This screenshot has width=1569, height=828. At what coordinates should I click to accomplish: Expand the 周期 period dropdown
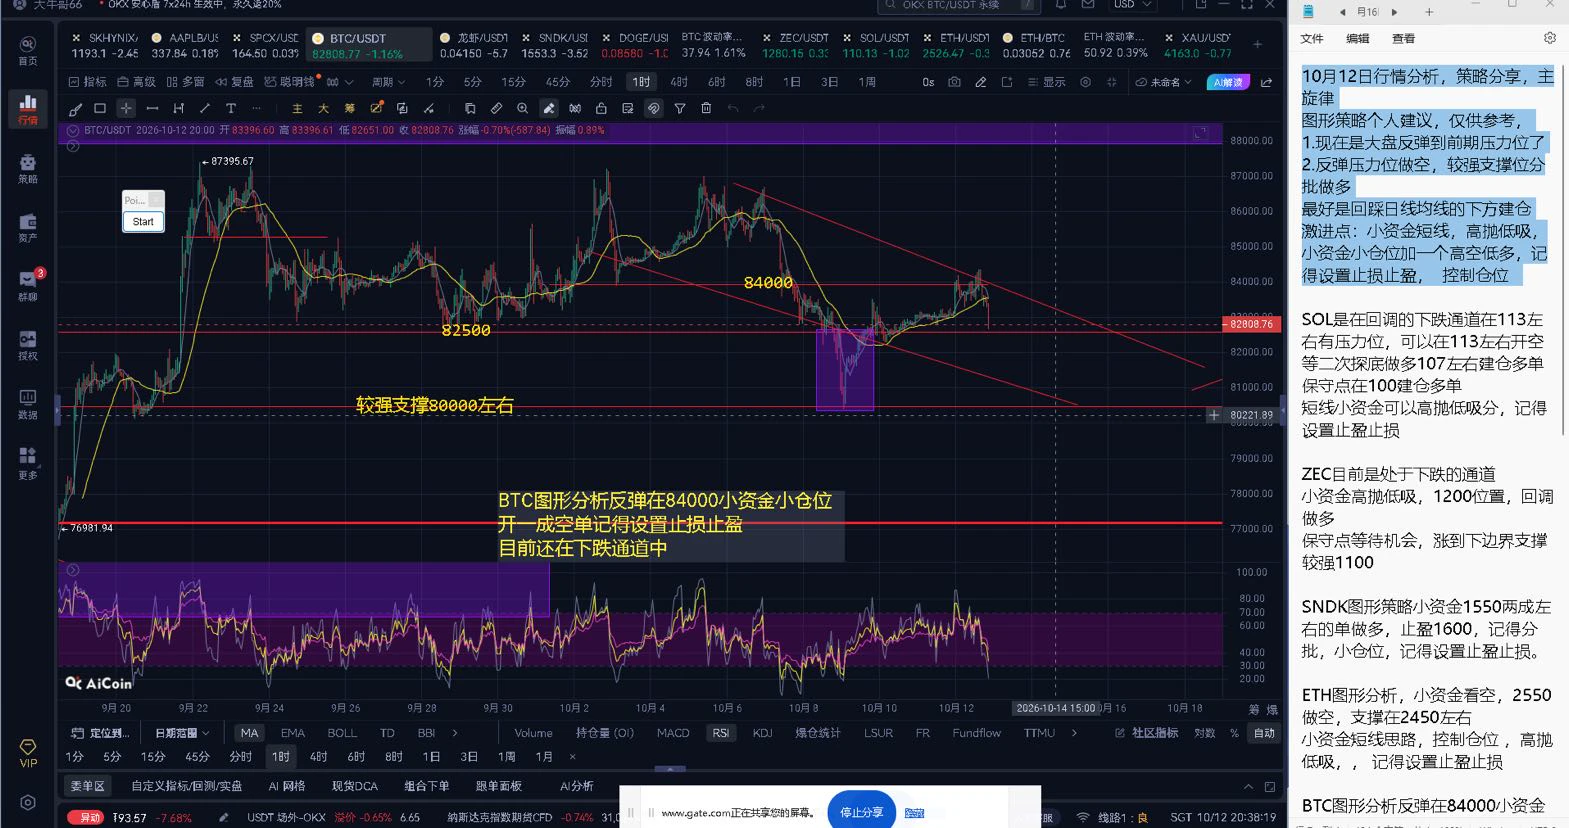point(388,82)
